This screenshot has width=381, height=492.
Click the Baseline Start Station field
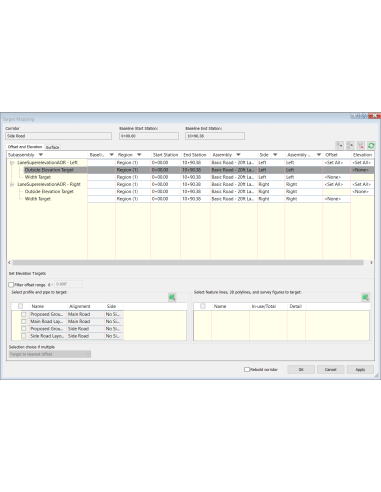coord(149,136)
